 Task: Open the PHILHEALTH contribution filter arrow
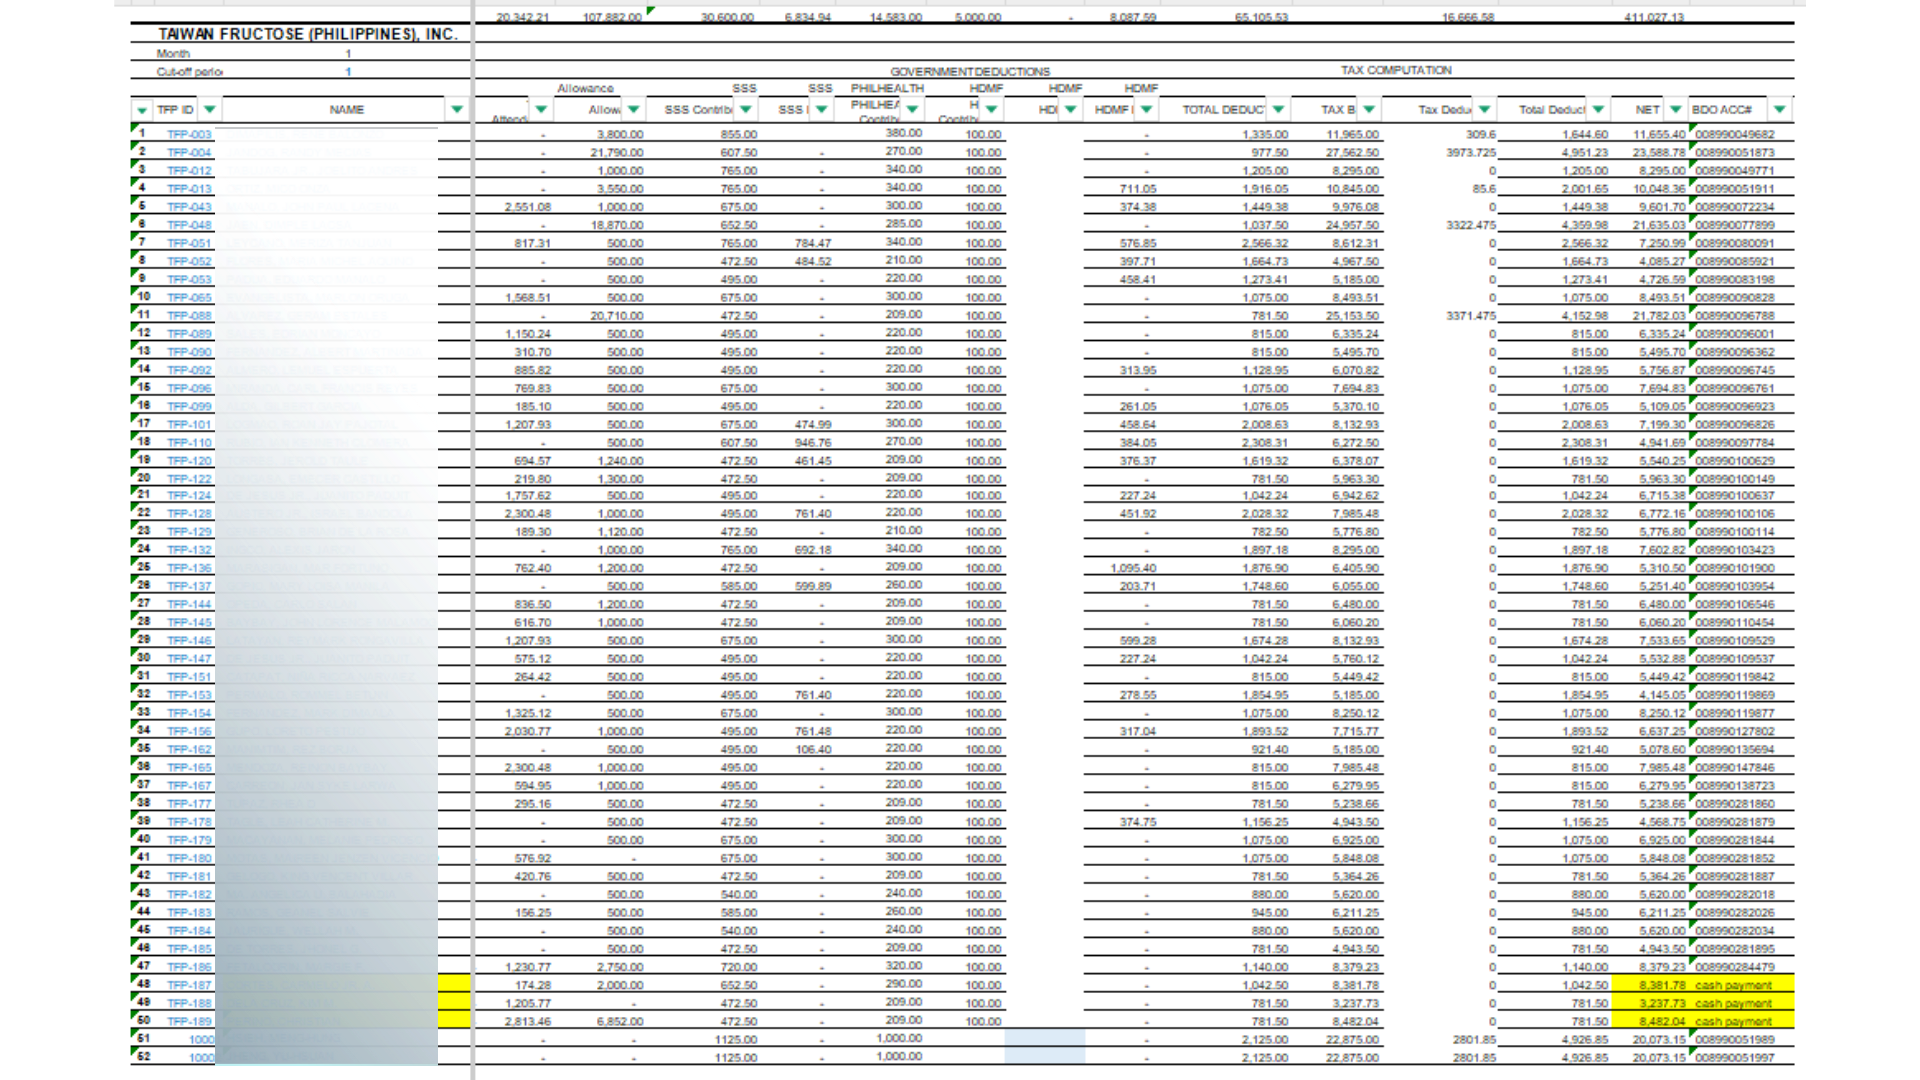(912, 109)
